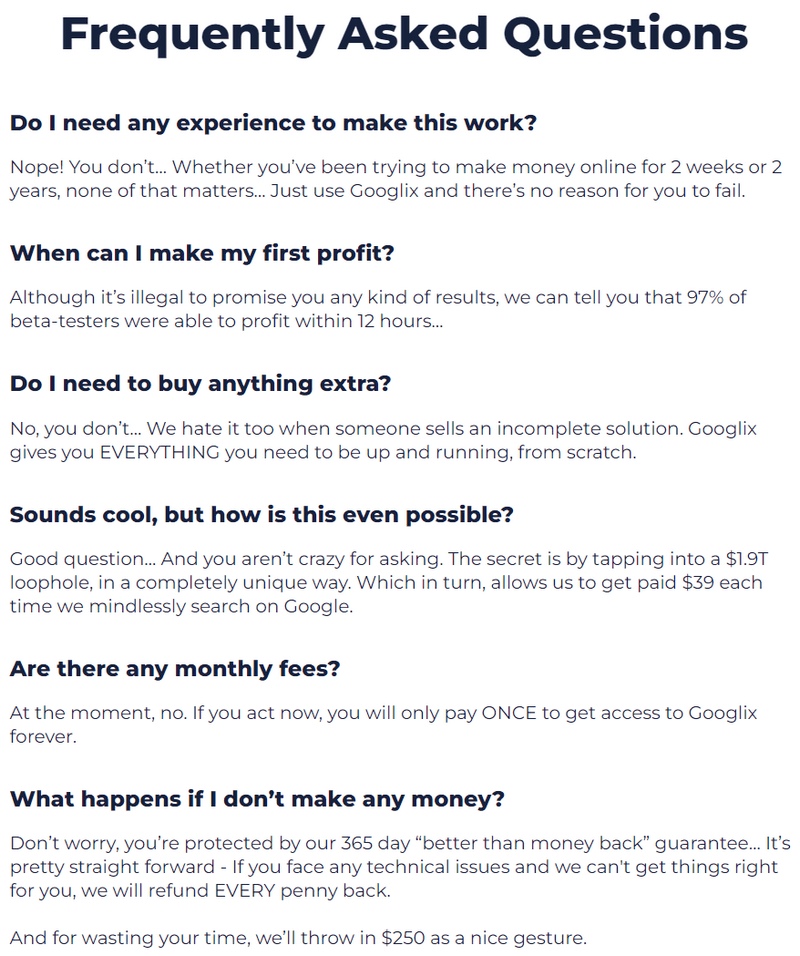The height and width of the screenshot is (956, 800).
Task: Select the 'Sounds cool, but how is this even possible?' question
Action: 262,515
